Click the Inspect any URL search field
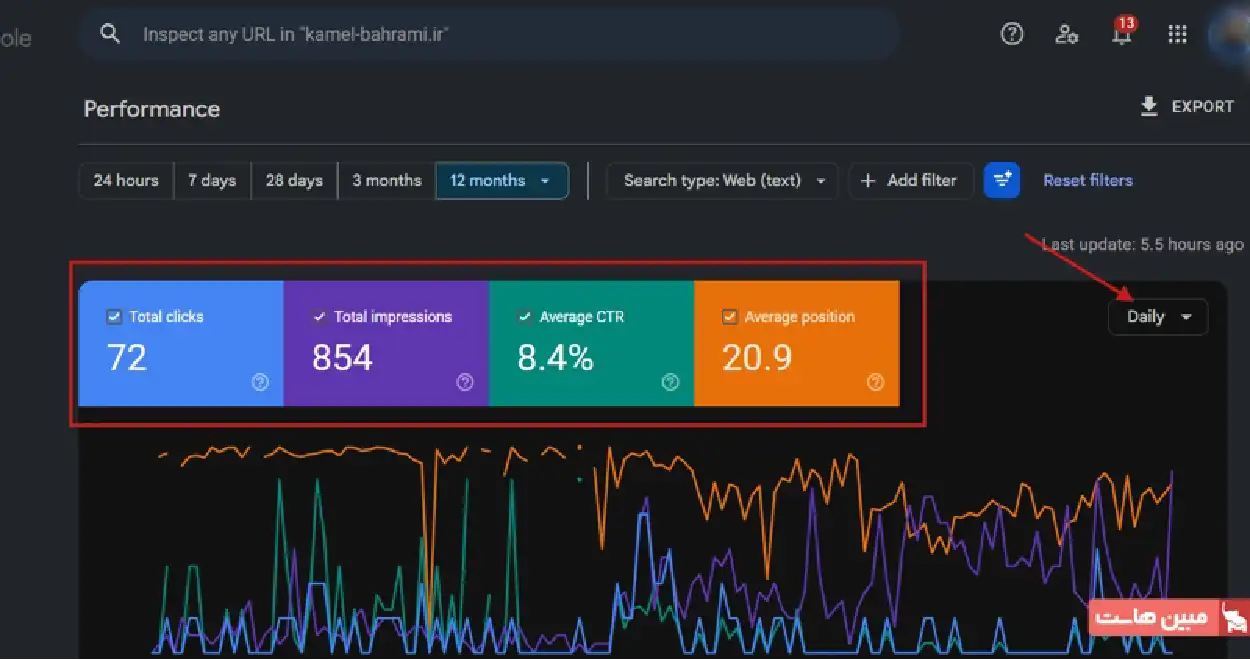 click(x=489, y=34)
